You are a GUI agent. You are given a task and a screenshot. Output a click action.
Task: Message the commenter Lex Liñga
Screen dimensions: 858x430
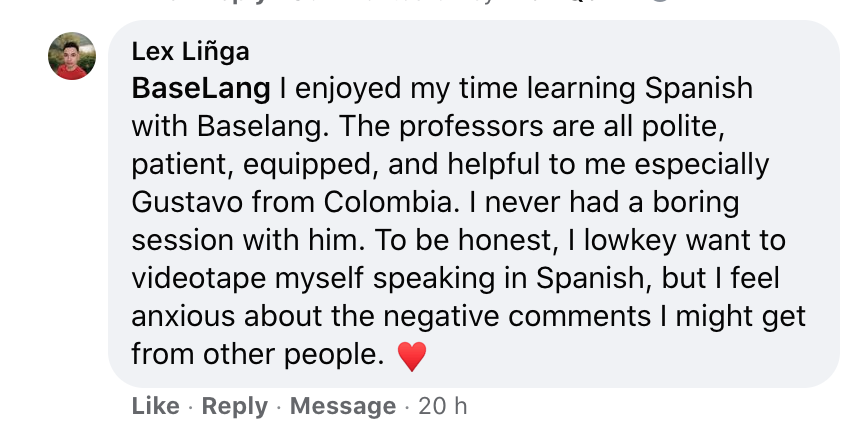(x=343, y=406)
